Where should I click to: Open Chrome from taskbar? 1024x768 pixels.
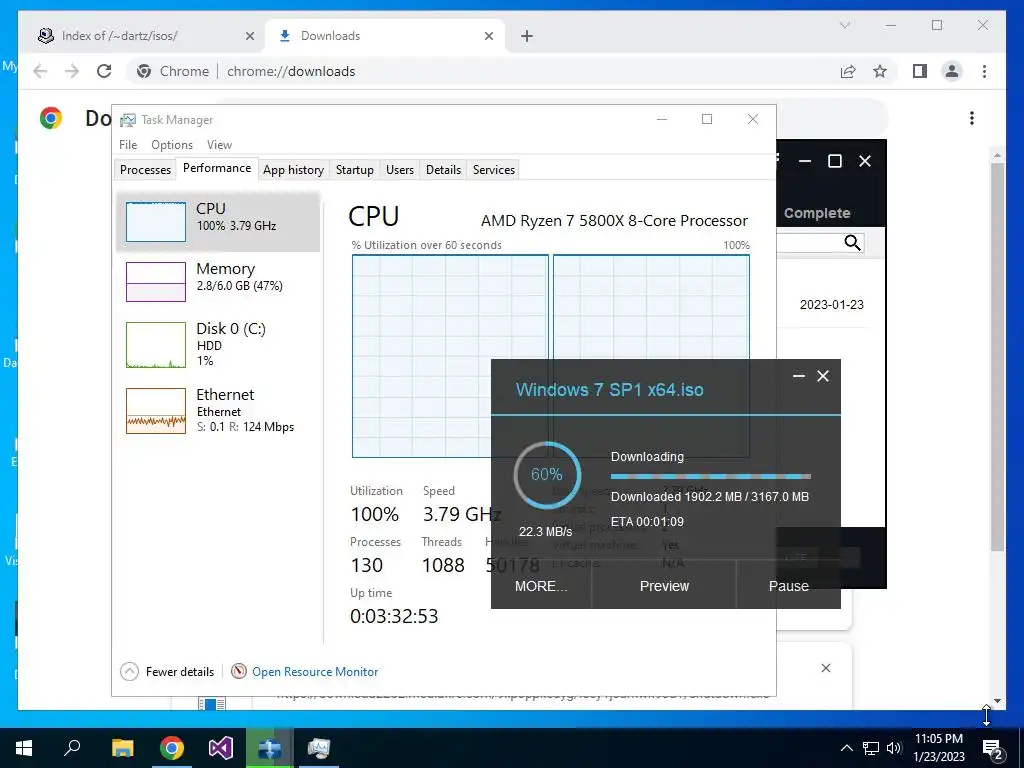pyautogui.click(x=172, y=748)
